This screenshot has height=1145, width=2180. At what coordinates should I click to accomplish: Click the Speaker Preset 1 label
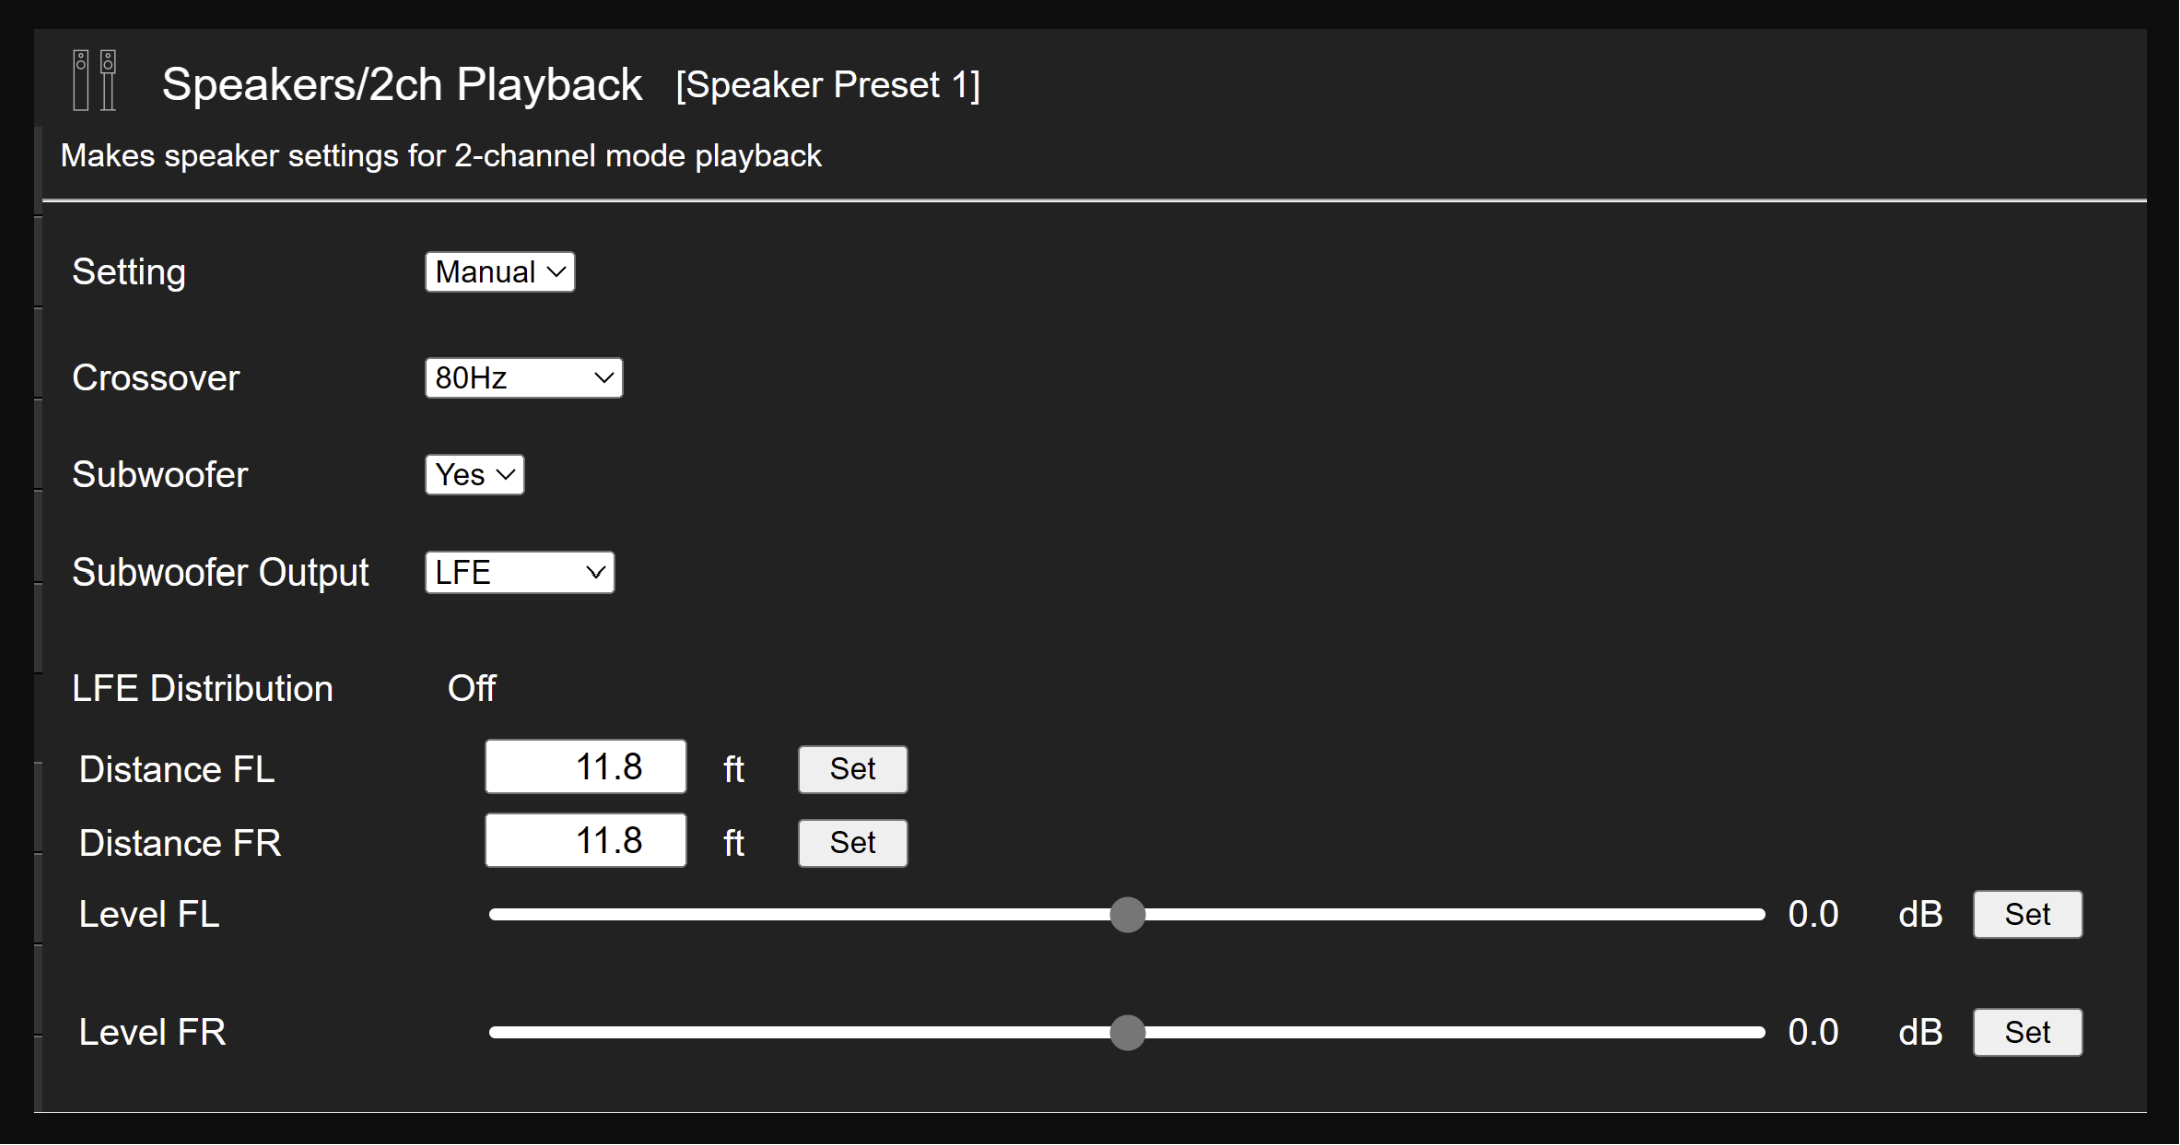(x=828, y=86)
